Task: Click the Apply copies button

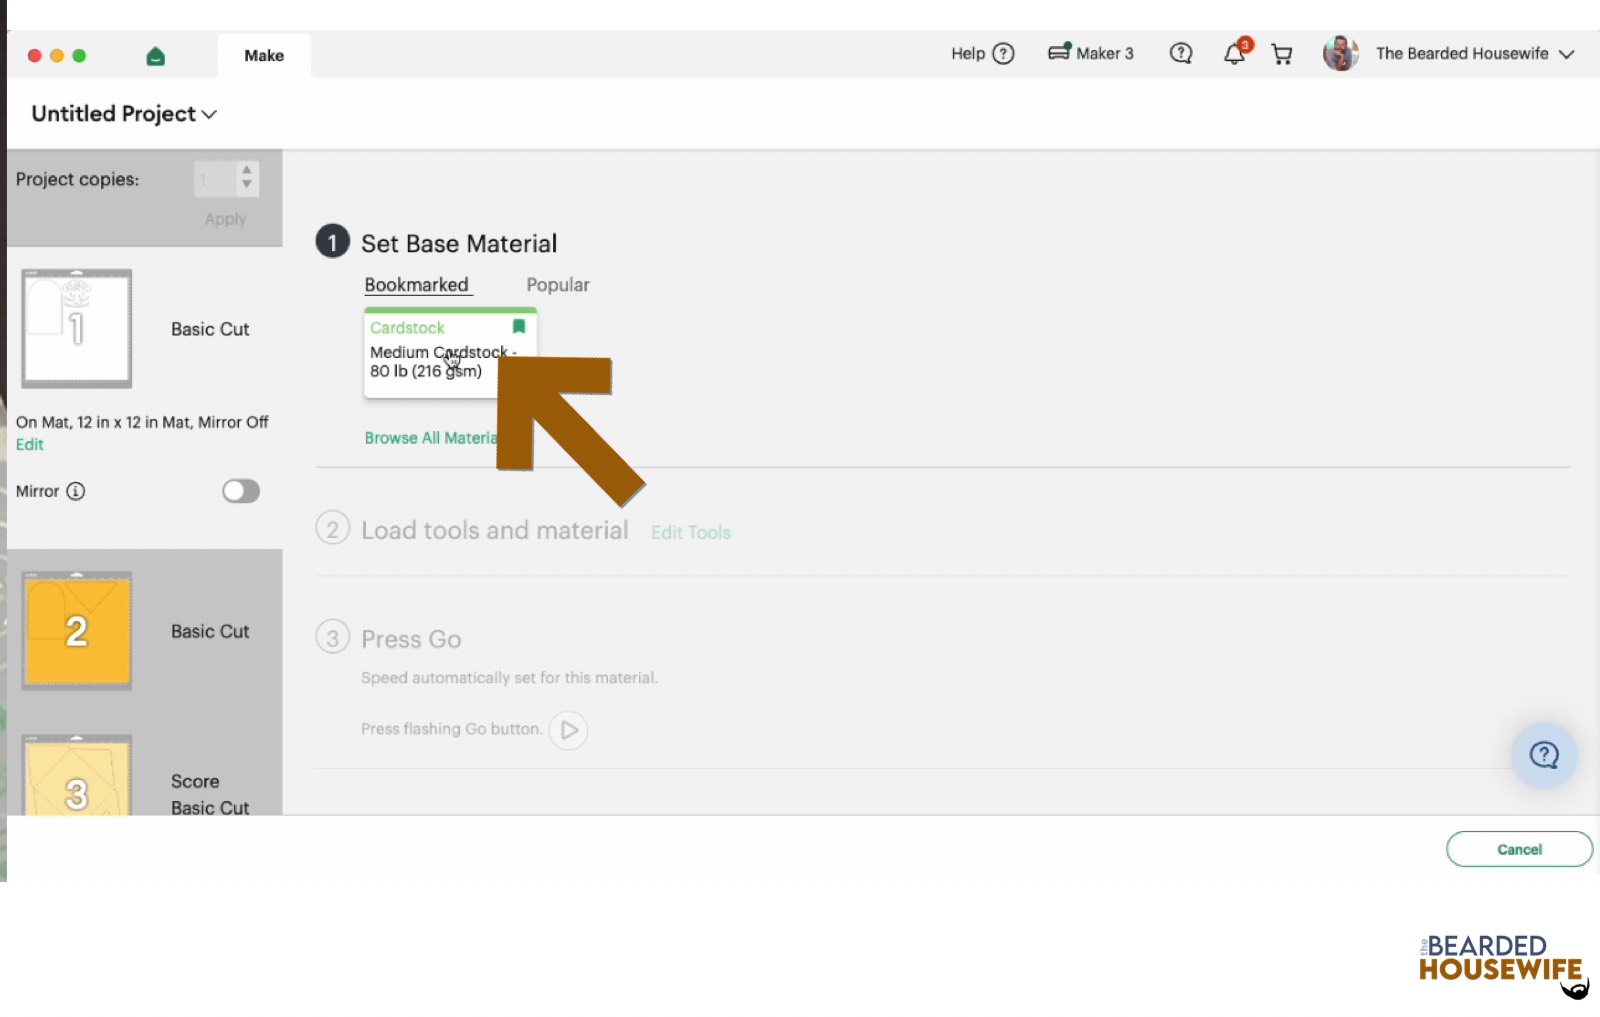Action: point(225,219)
